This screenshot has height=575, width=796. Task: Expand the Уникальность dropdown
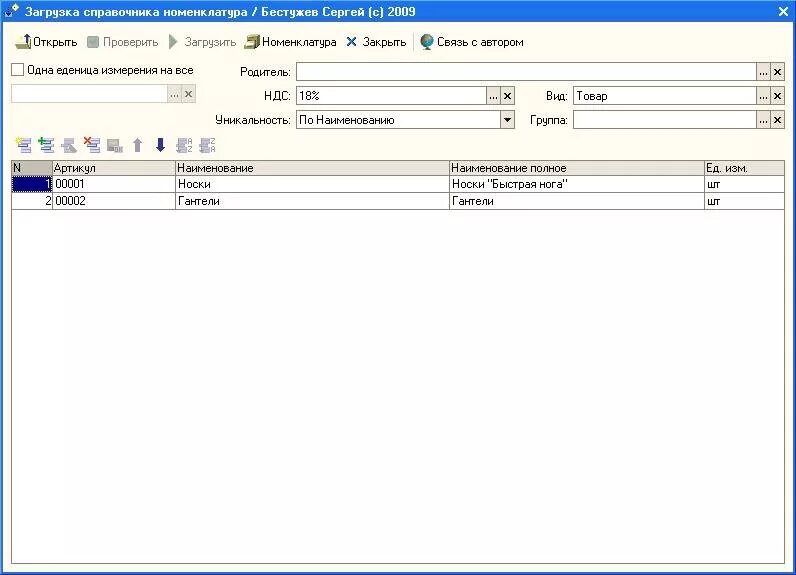[507, 120]
